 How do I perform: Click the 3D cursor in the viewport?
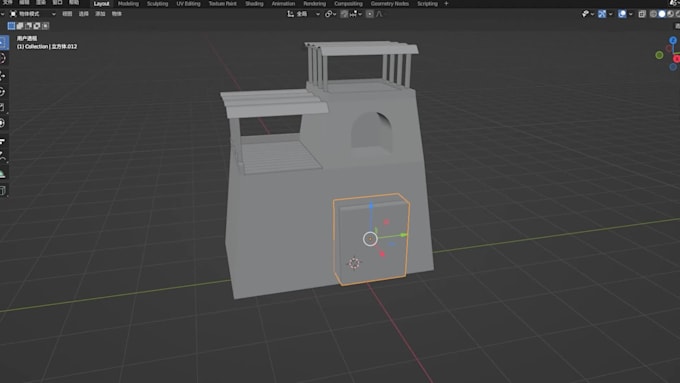click(354, 263)
